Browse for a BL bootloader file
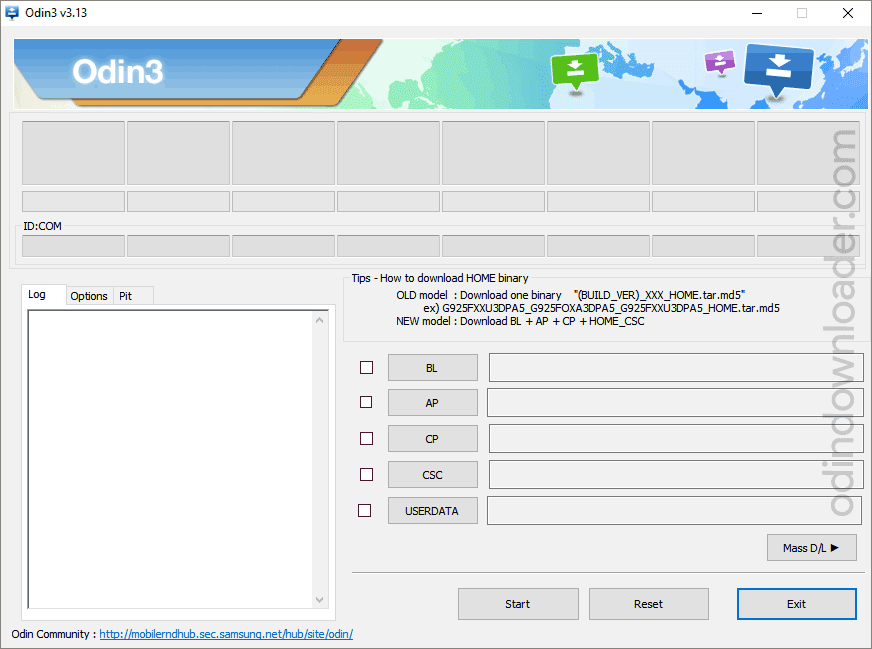 tap(433, 368)
